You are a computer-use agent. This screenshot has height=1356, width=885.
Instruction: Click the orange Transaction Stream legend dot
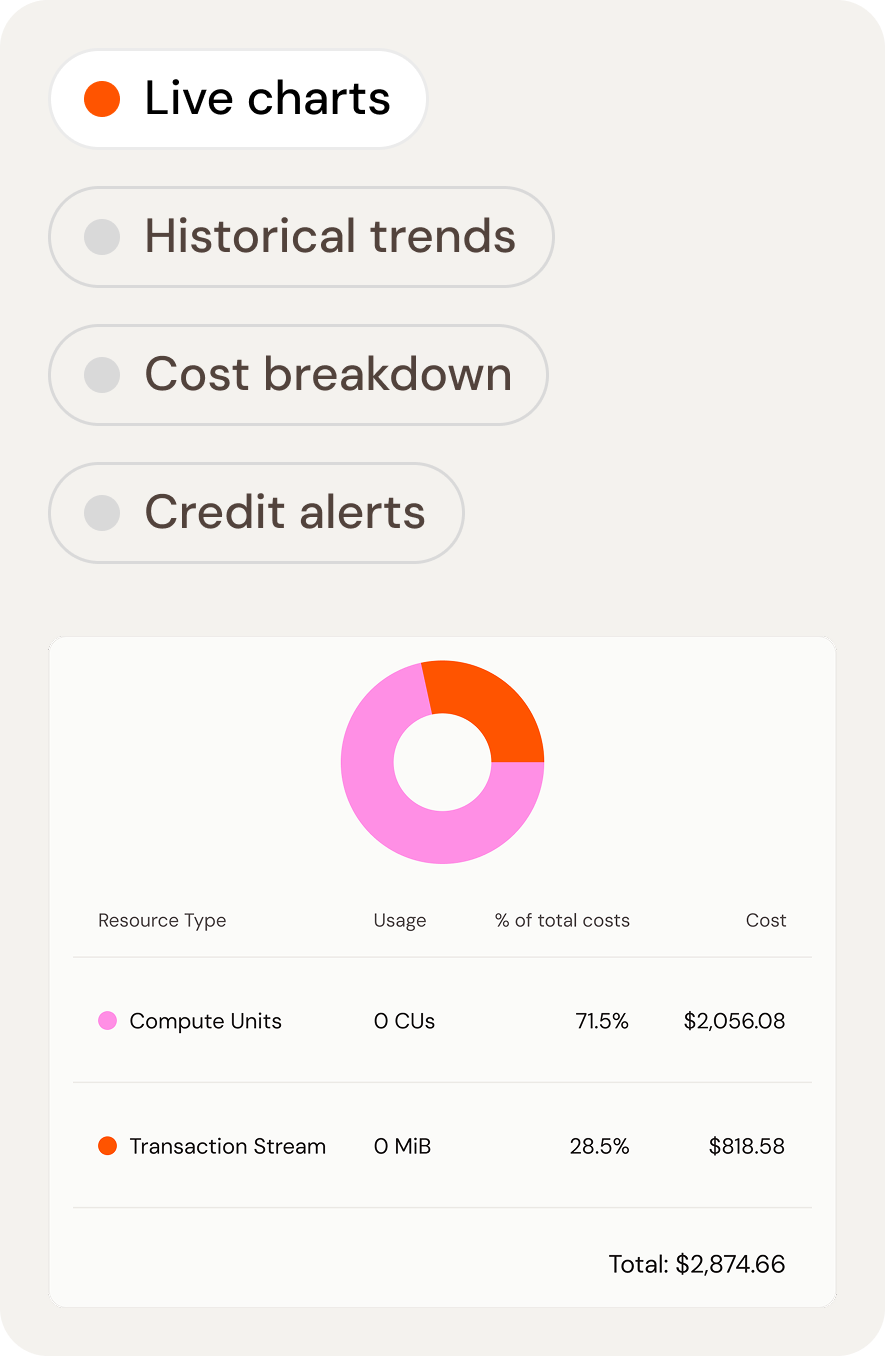pyautogui.click(x=107, y=1146)
